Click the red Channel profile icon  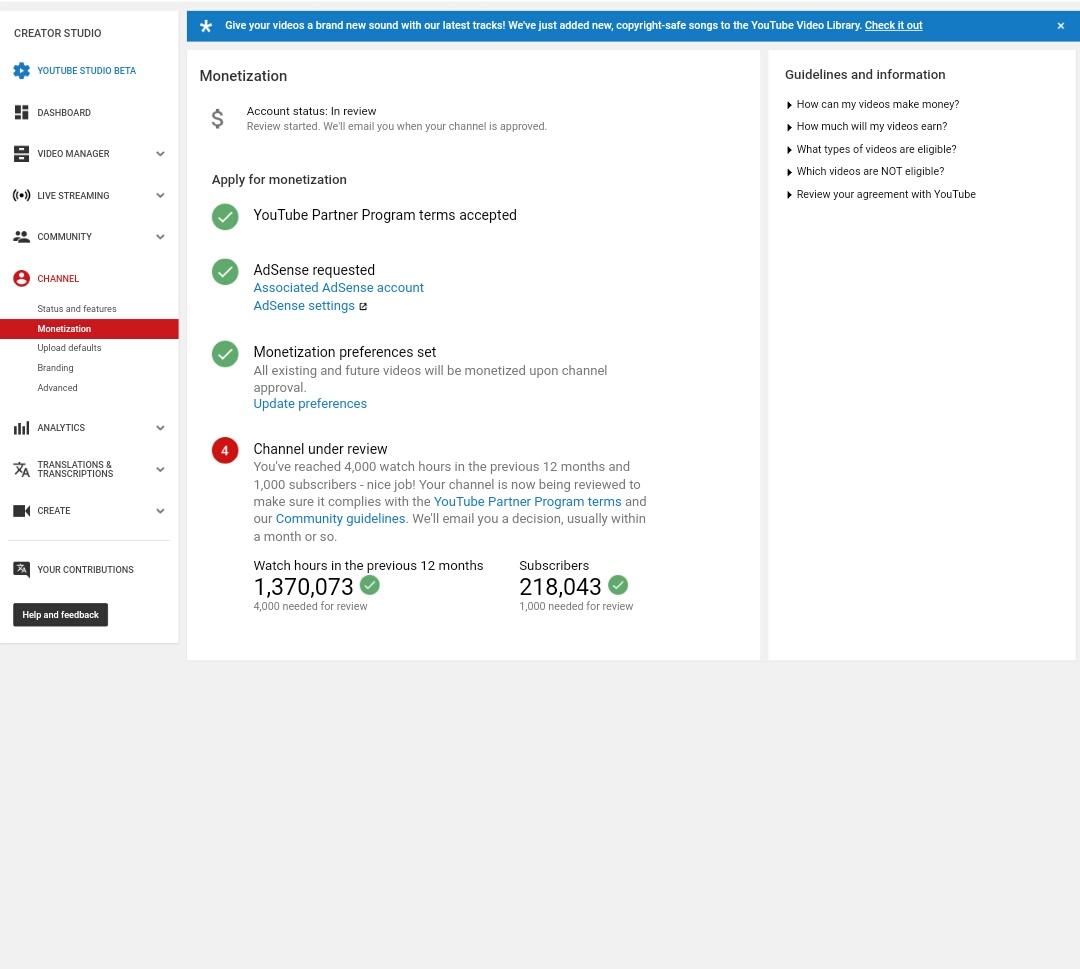coord(21,278)
